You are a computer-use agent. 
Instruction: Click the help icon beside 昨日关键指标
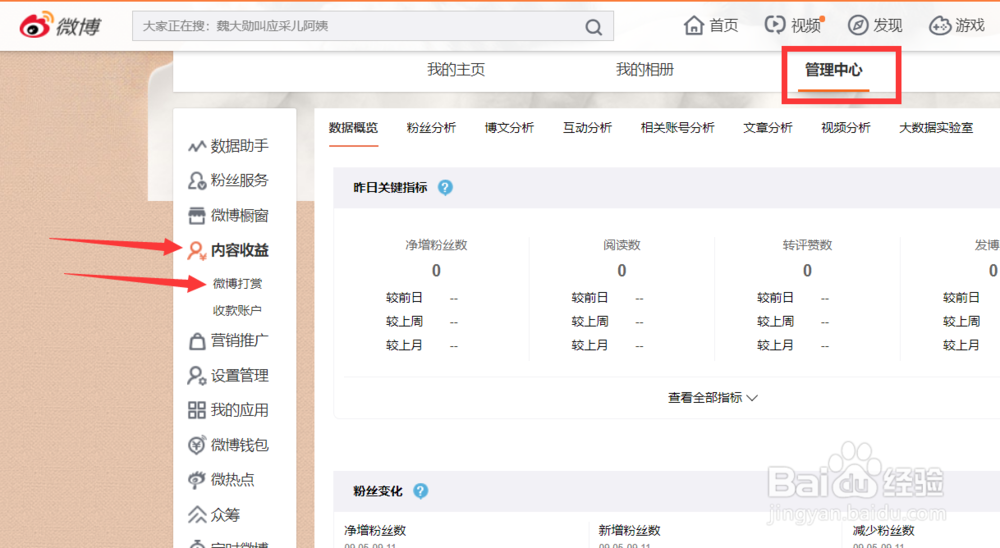click(445, 188)
